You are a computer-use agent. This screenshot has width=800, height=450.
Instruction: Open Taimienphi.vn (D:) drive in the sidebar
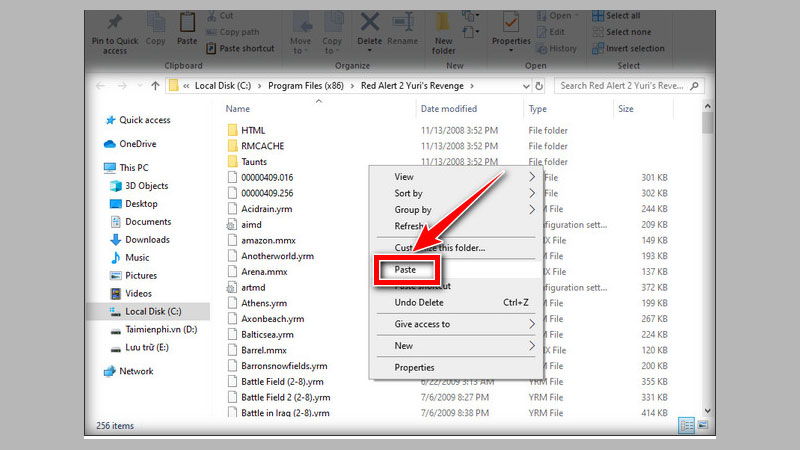pyautogui.click(x=161, y=329)
